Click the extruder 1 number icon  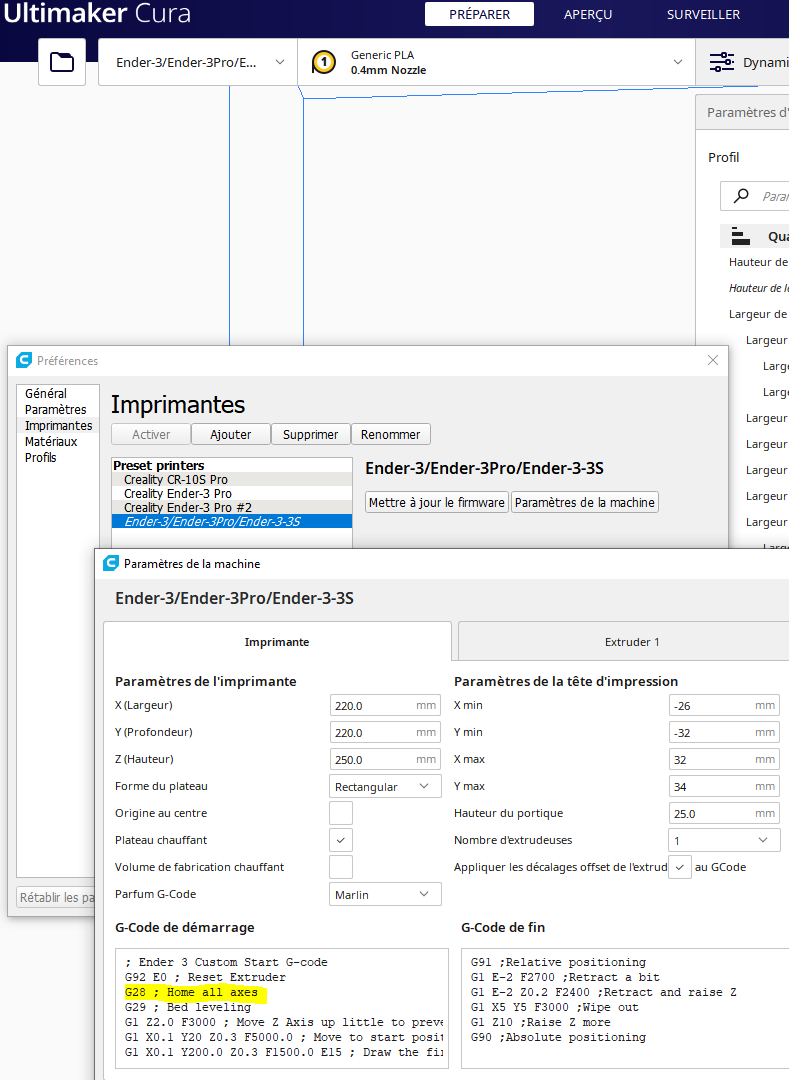[x=324, y=62]
